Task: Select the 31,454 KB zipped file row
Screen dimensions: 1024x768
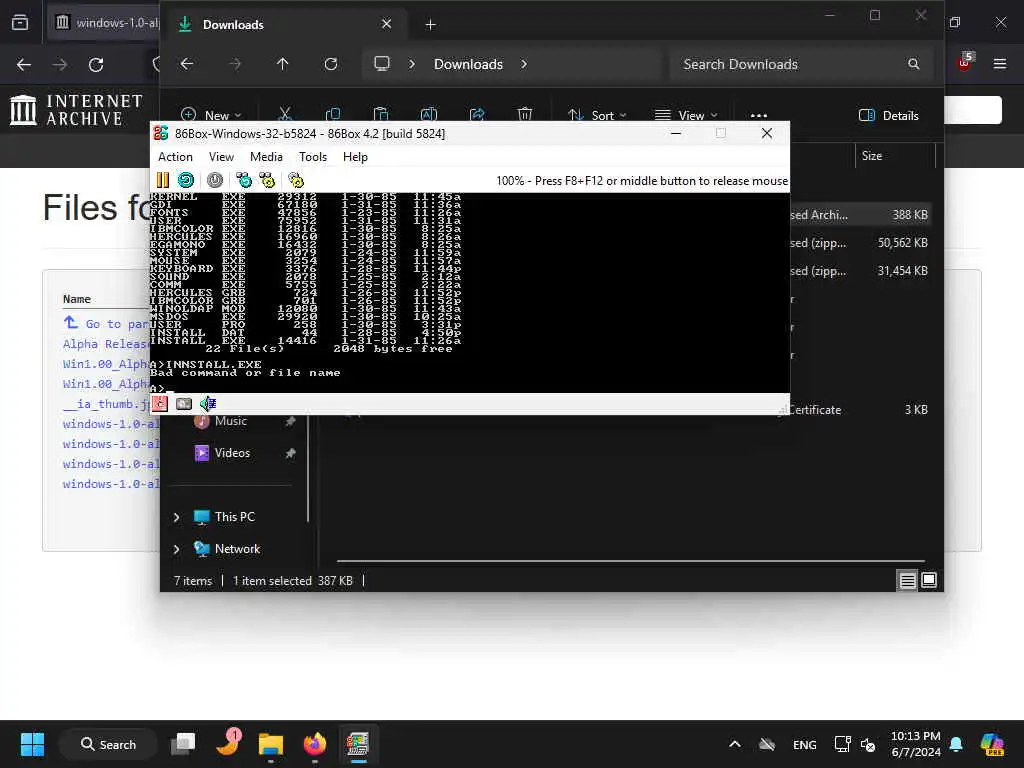Action: (859, 271)
